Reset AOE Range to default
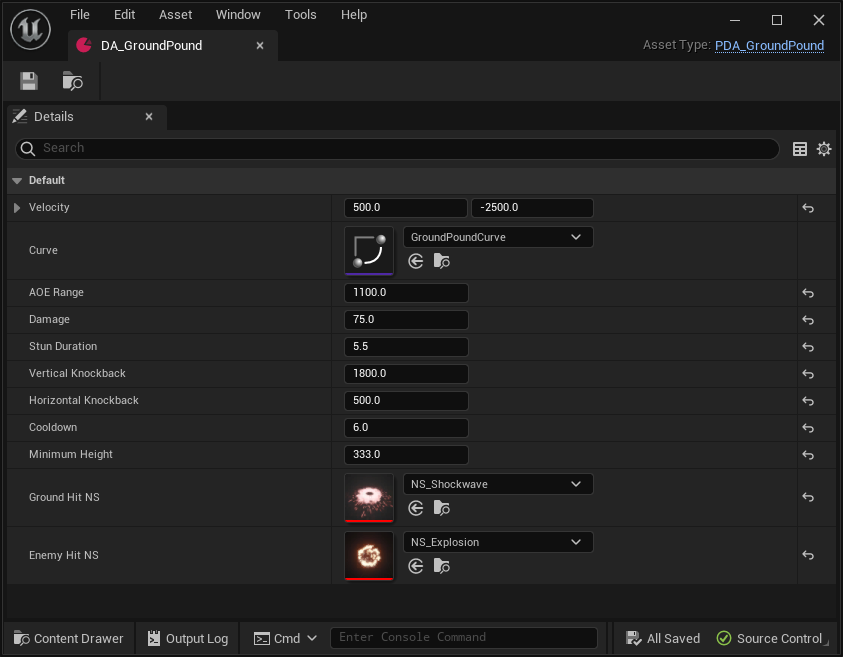 (808, 293)
